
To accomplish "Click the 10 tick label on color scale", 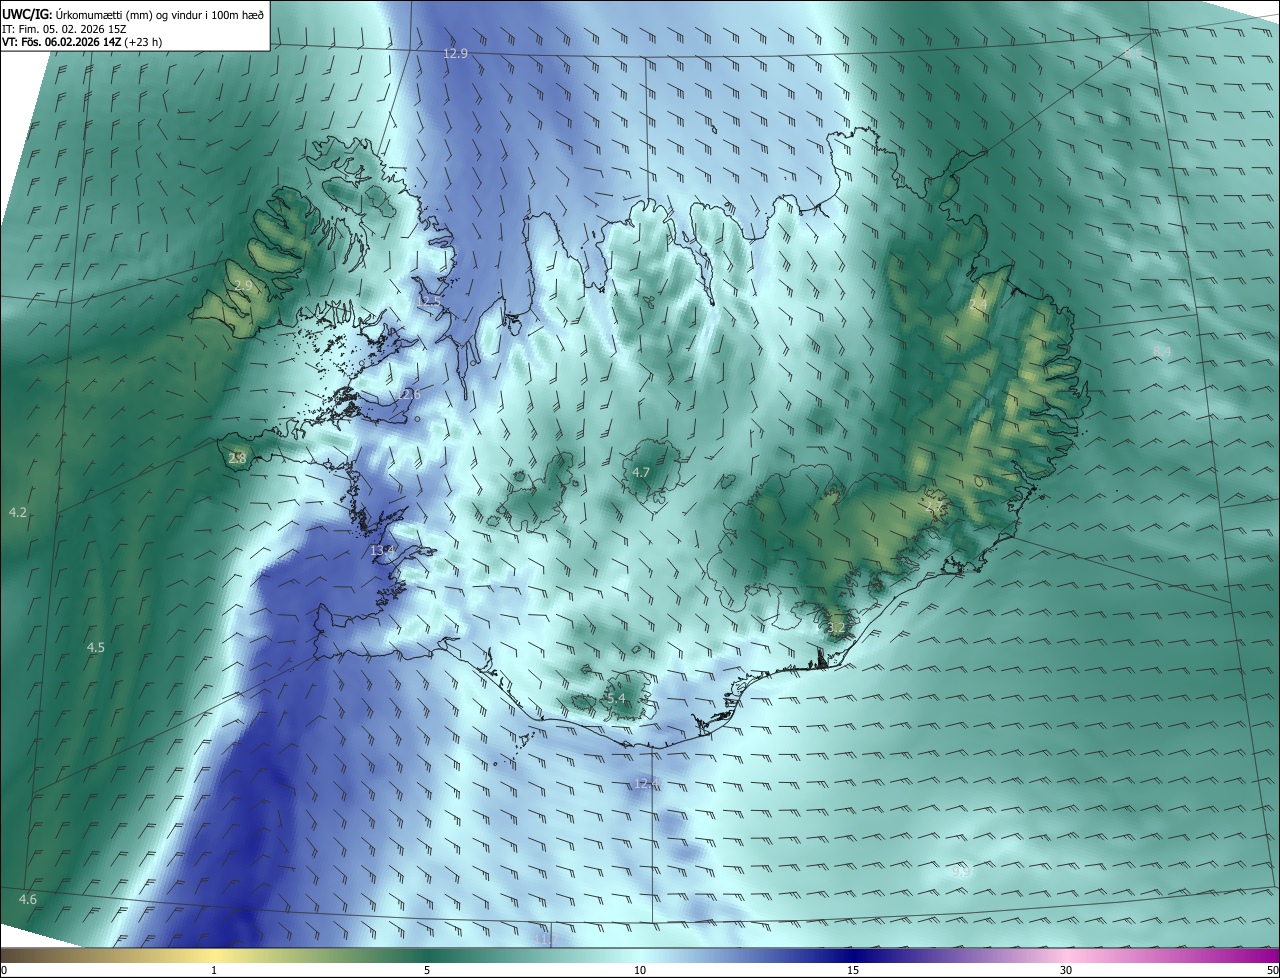I will point(640,970).
